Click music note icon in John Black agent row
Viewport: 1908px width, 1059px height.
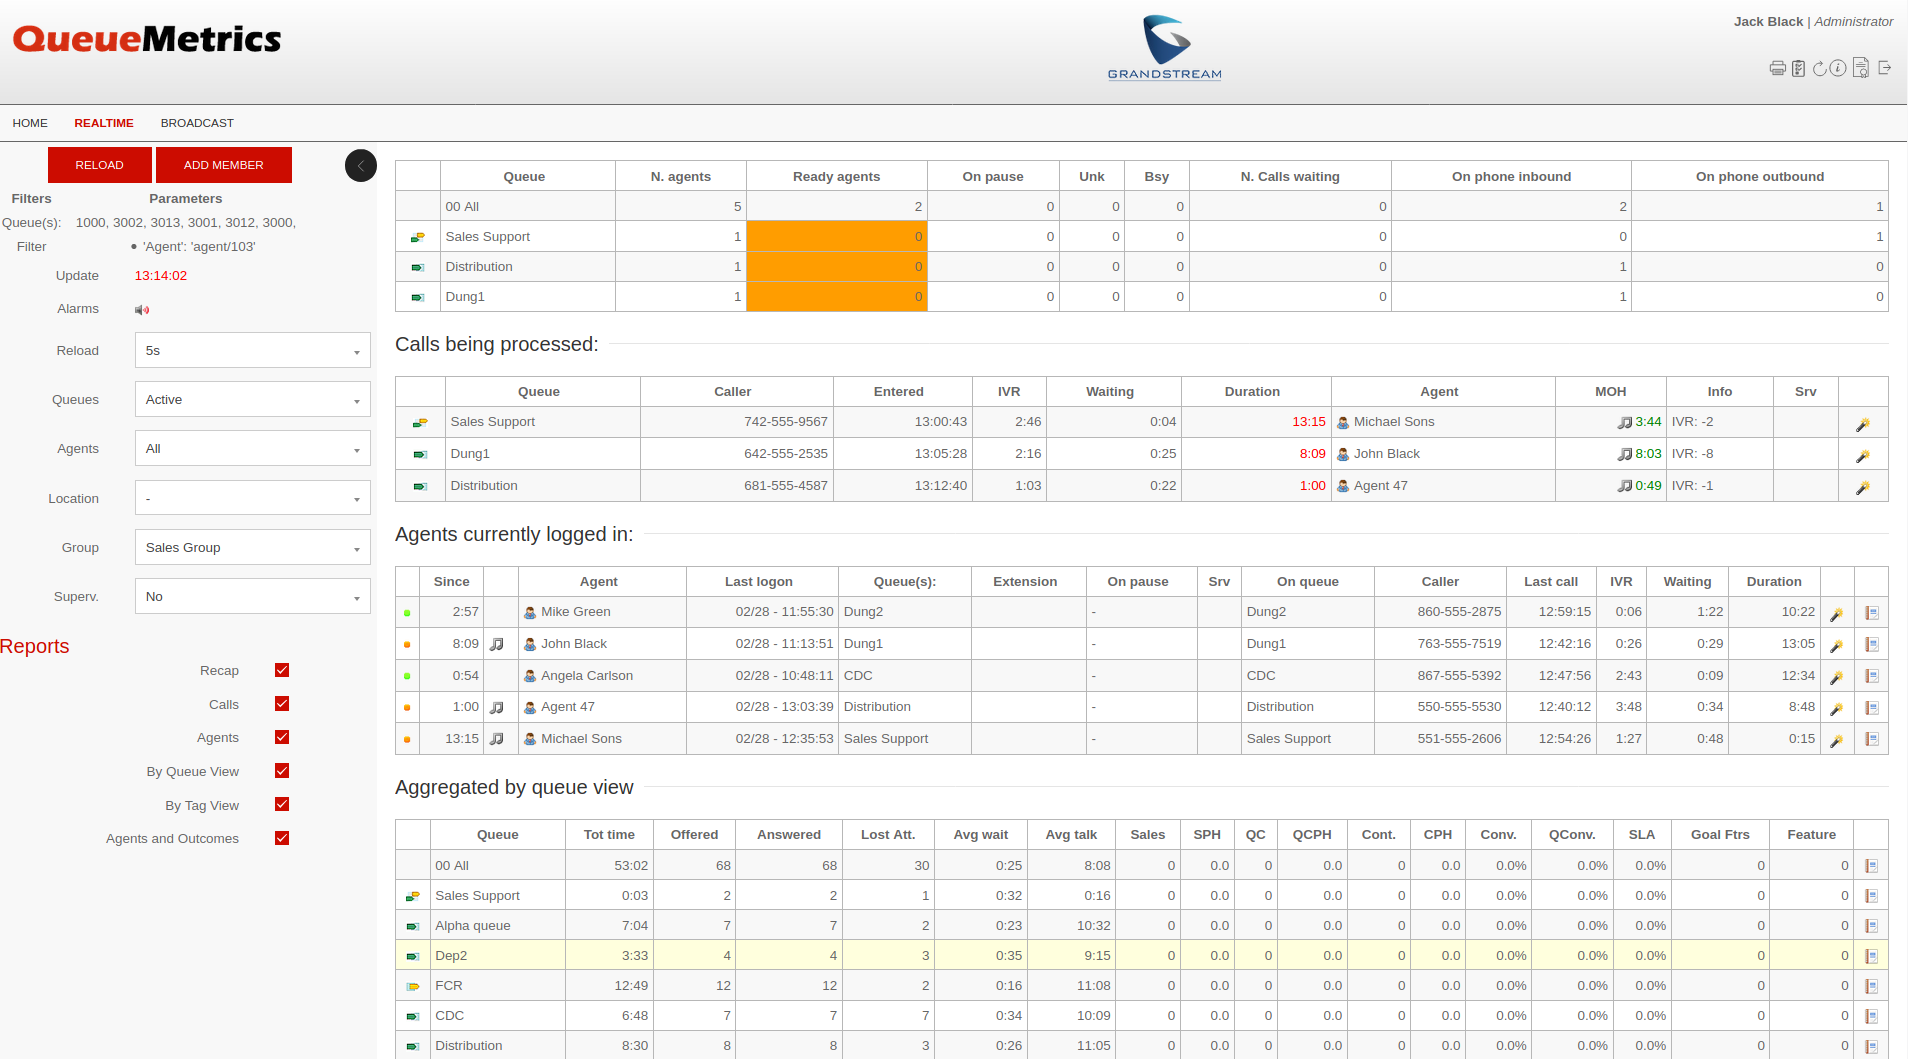(x=497, y=644)
